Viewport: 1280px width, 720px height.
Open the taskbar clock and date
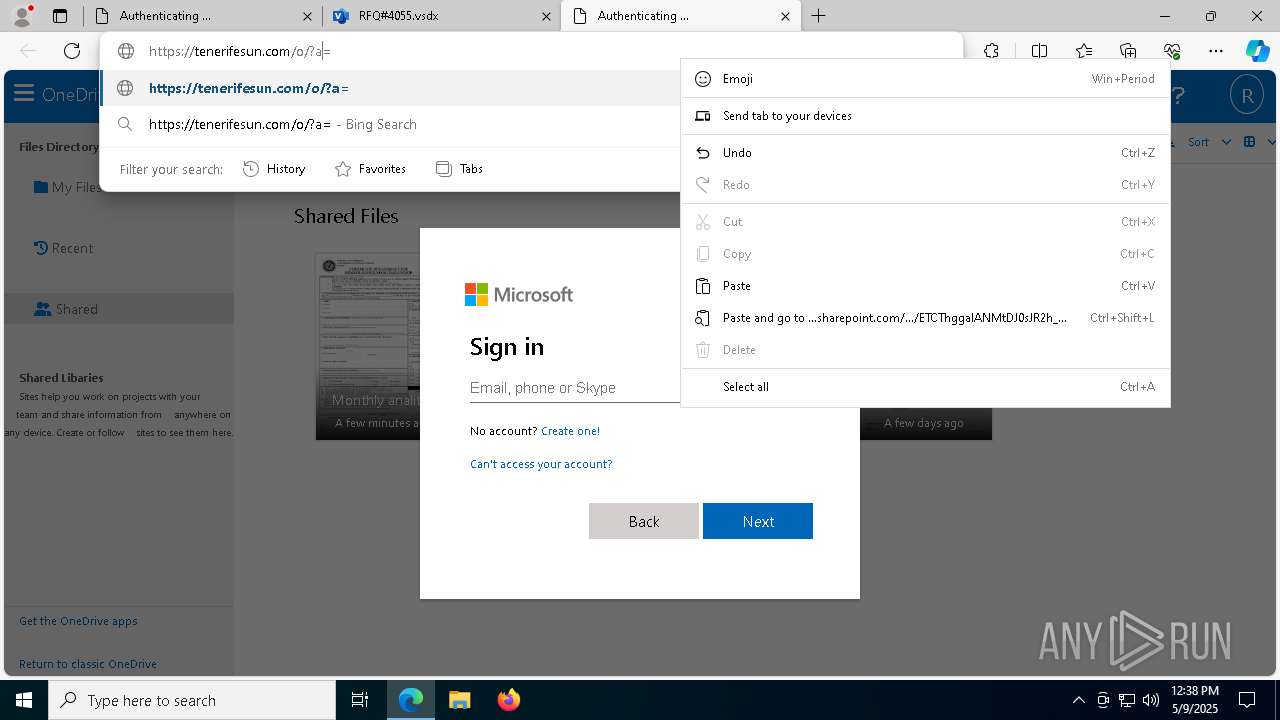[x=1194, y=700]
